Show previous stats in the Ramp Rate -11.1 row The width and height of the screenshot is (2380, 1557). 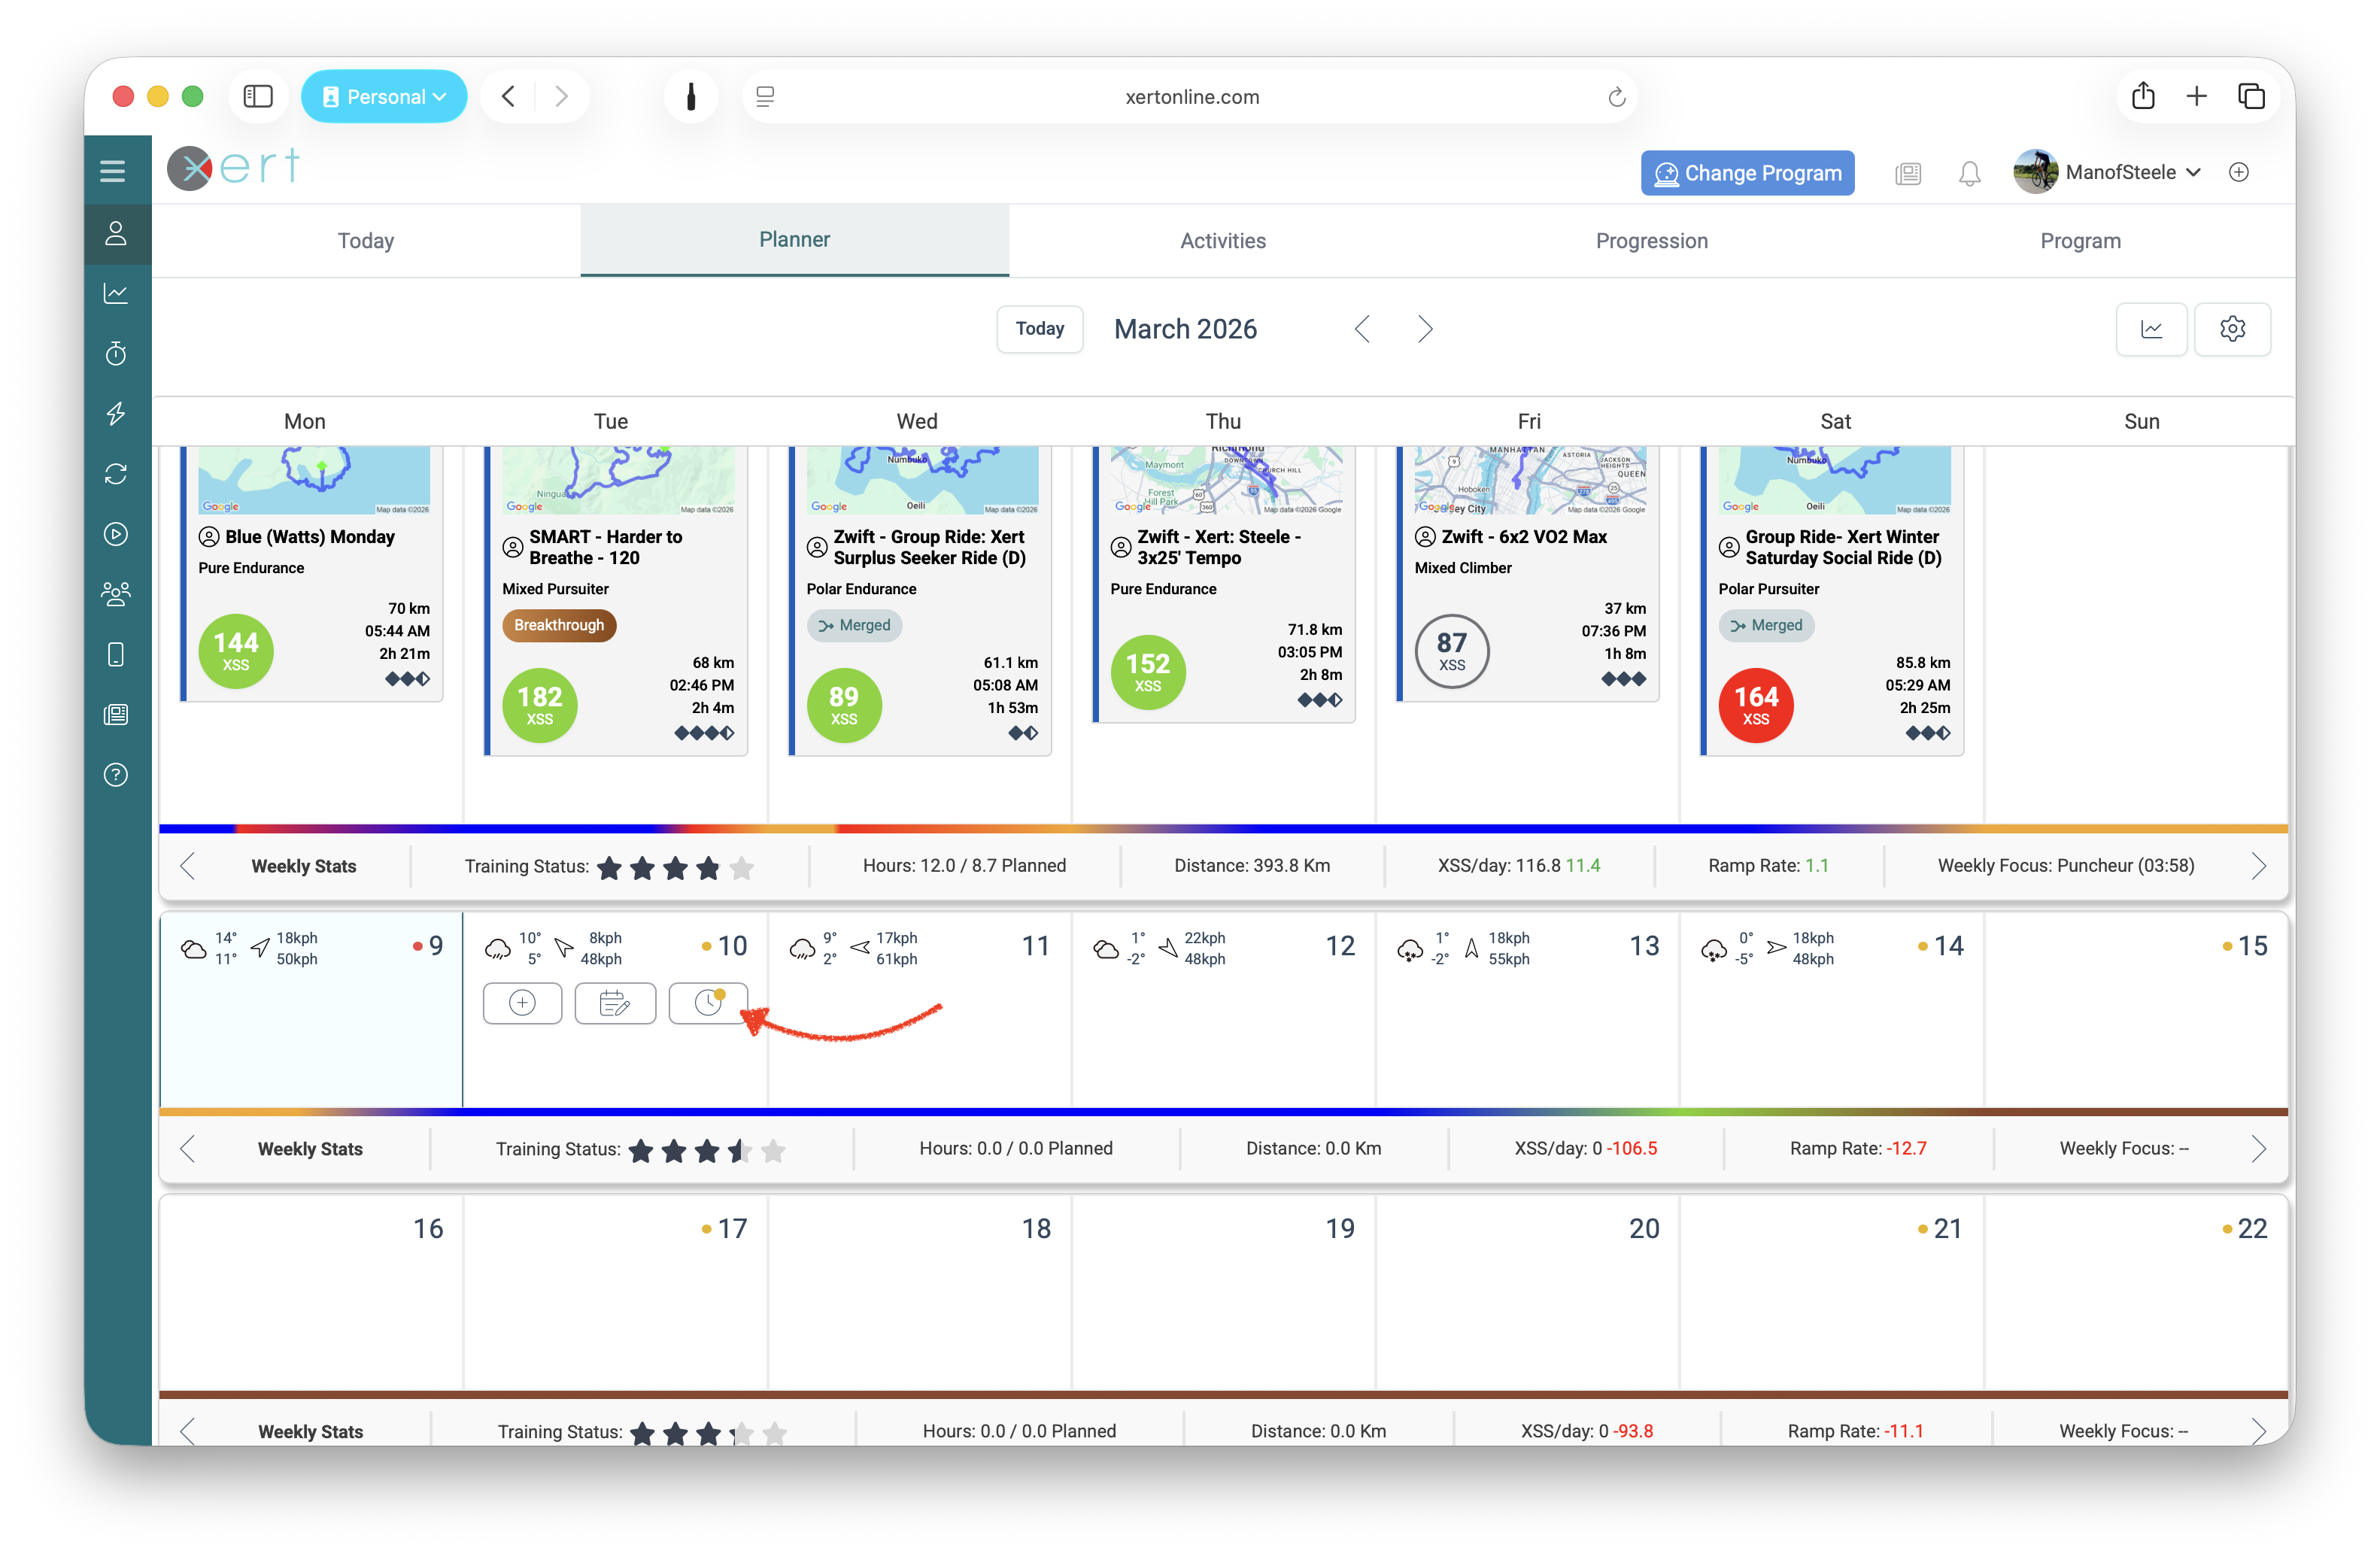click(187, 1430)
